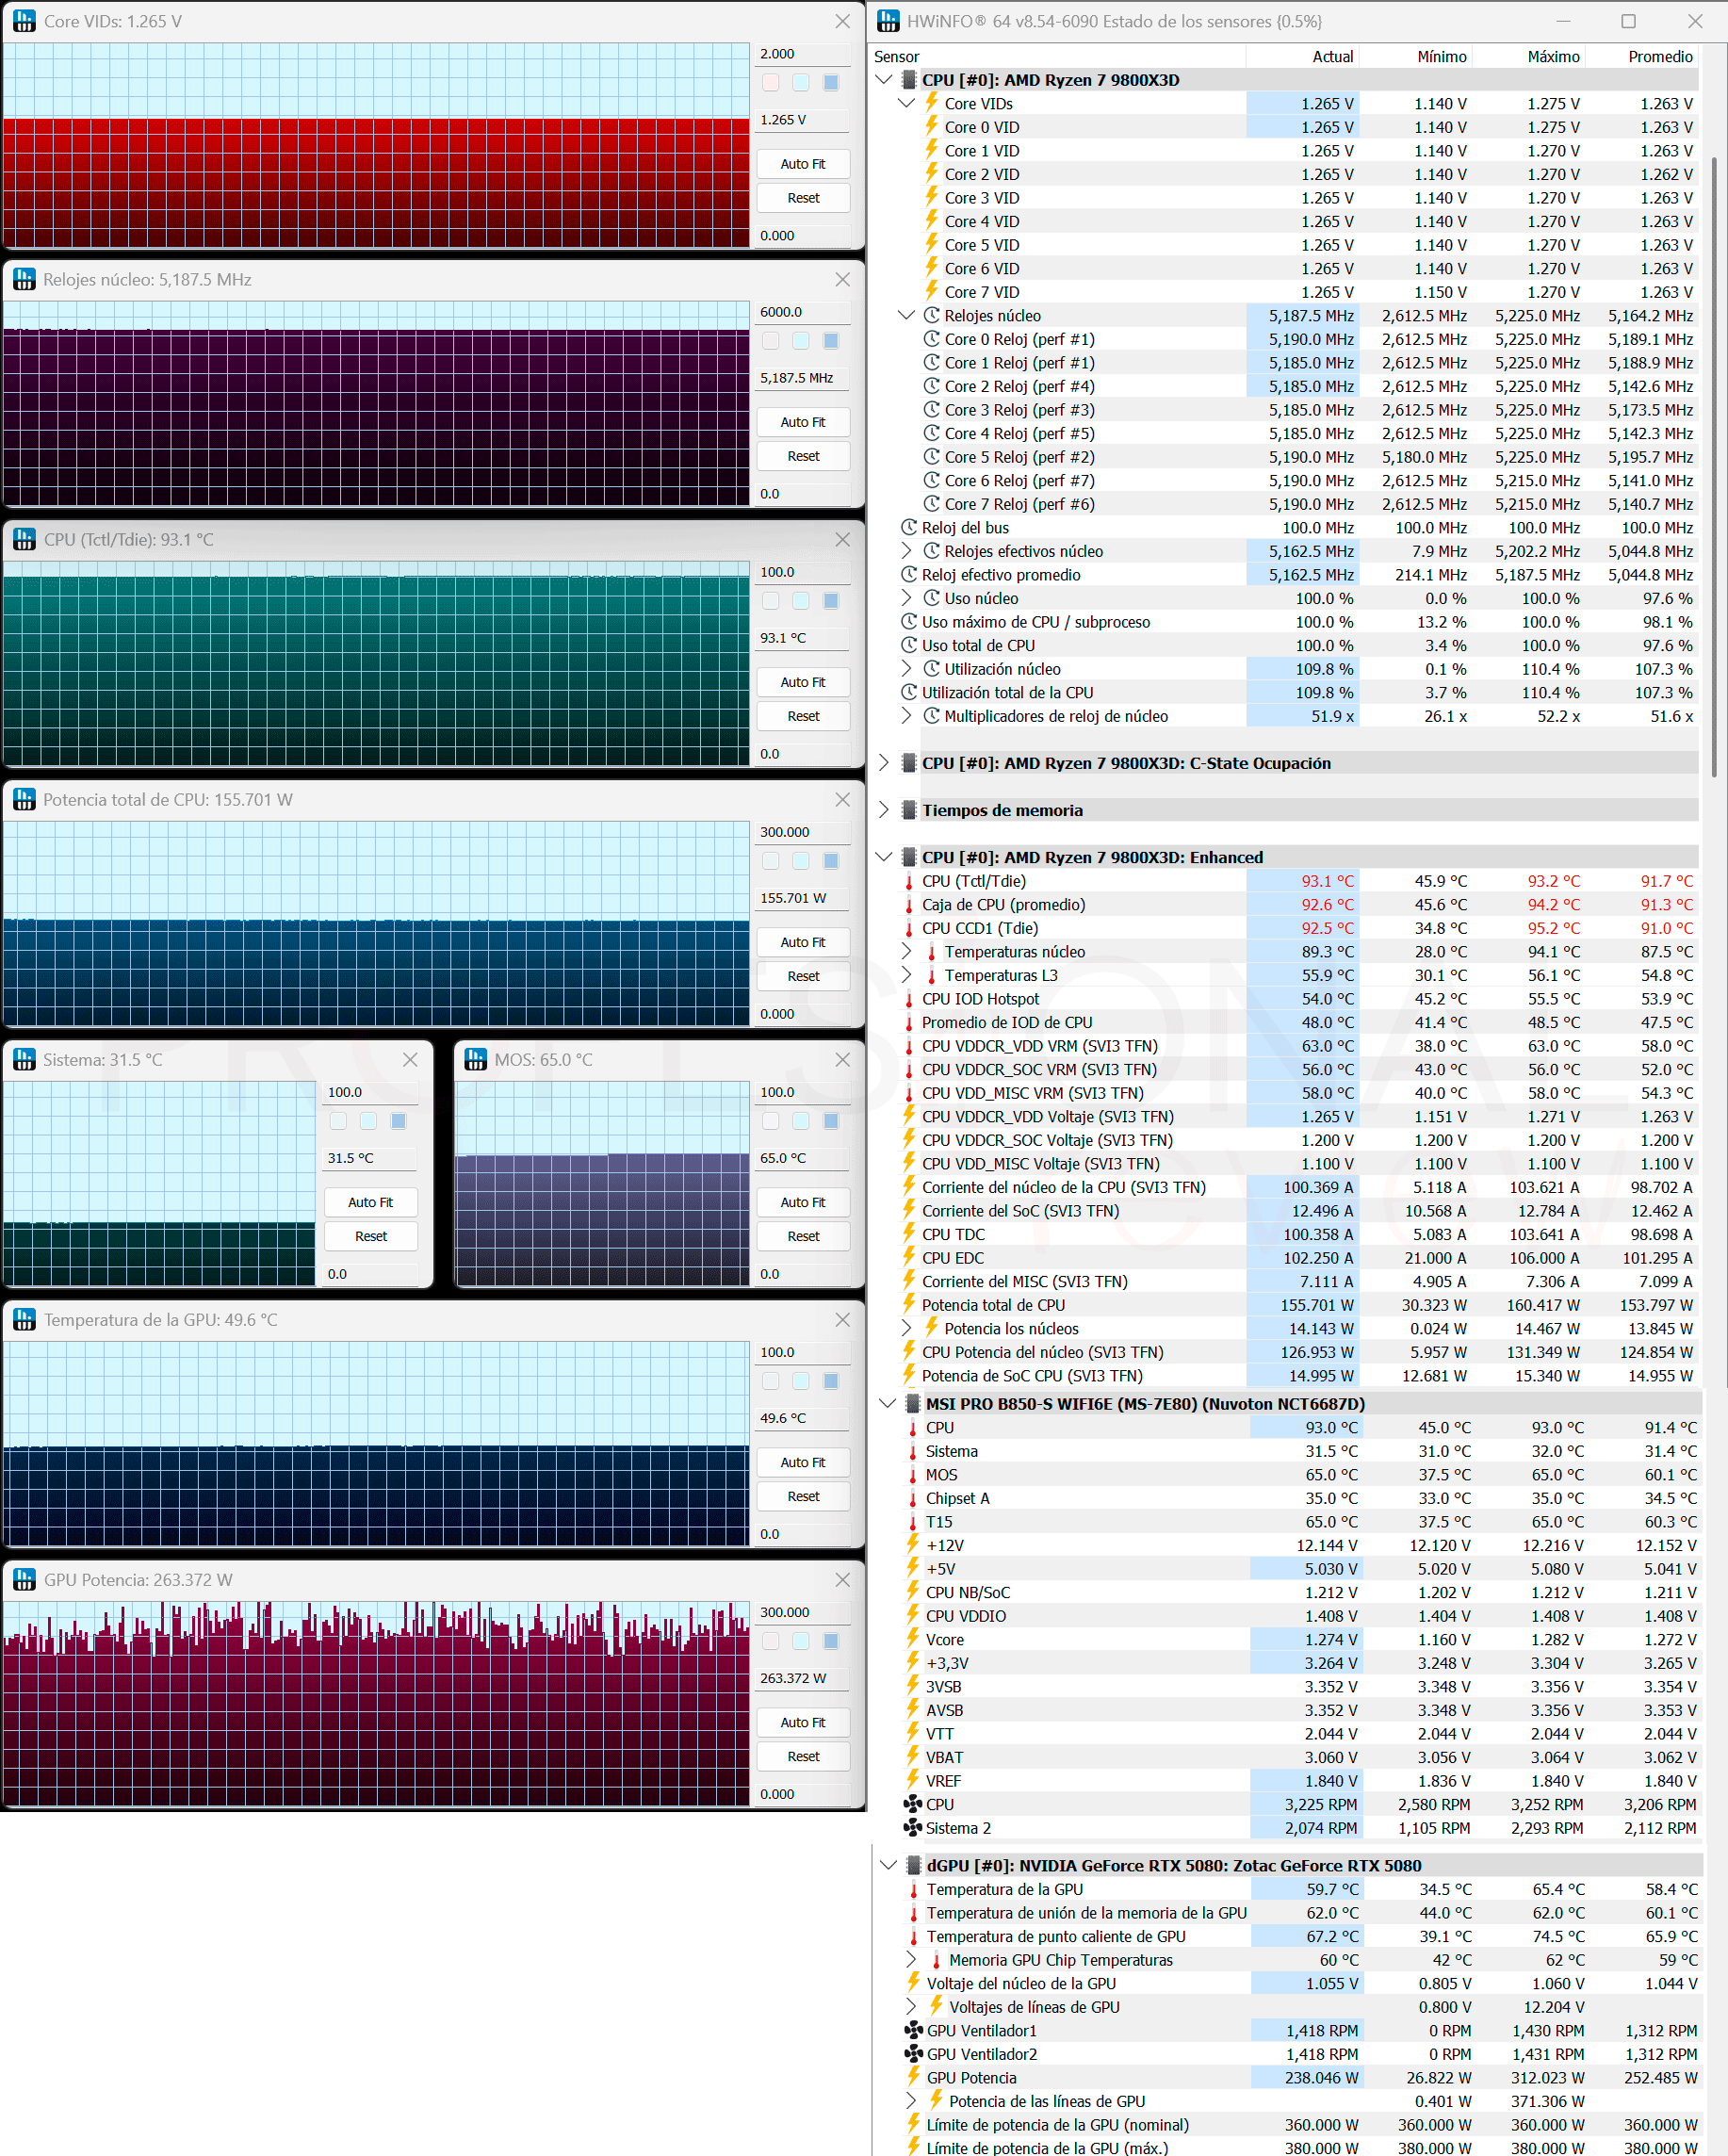Click the GPU Ventilador1 fan icon
1728x2156 pixels.
pyautogui.click(x=913, y=2031)
